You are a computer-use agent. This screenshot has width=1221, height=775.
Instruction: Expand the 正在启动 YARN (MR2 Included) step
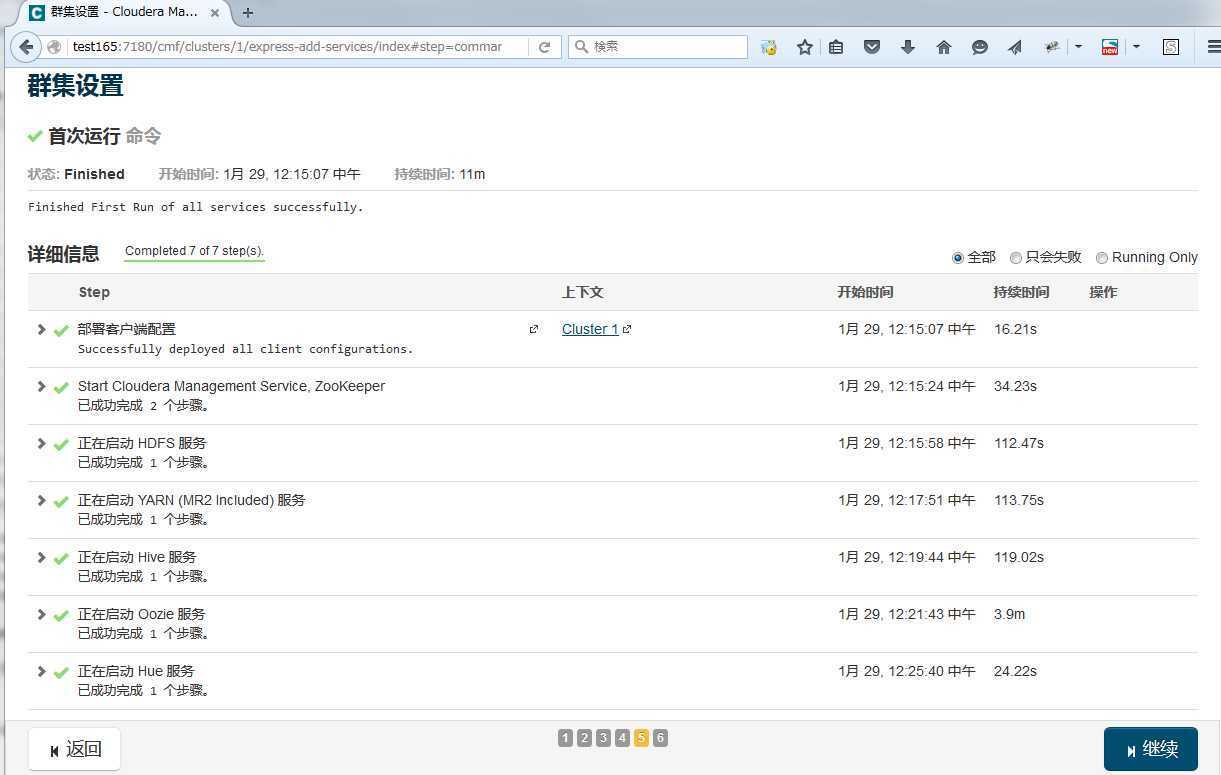point(41,500)
